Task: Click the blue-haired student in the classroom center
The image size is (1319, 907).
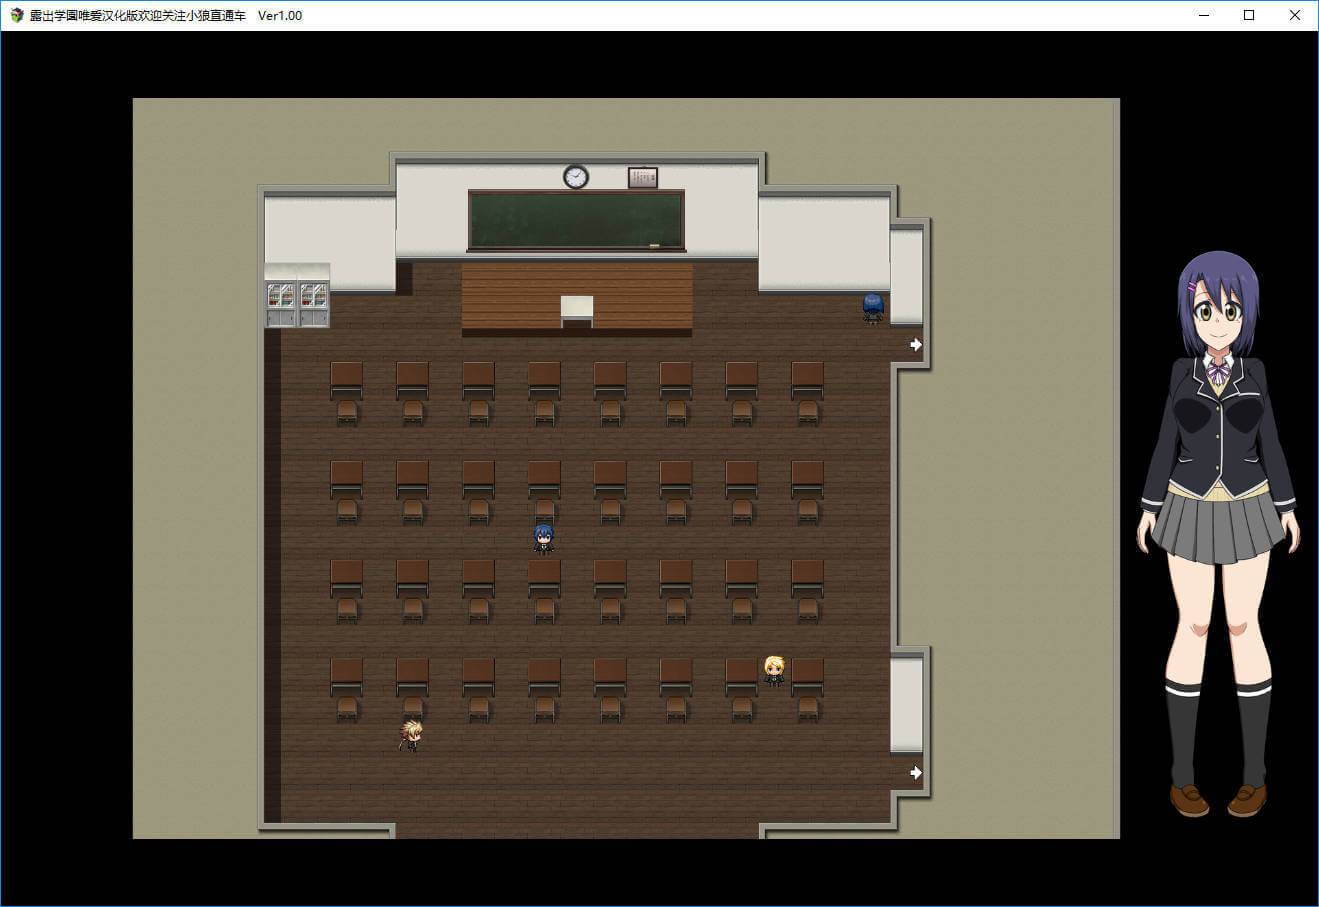Action: pyautogui.click(x=543, y=539)
